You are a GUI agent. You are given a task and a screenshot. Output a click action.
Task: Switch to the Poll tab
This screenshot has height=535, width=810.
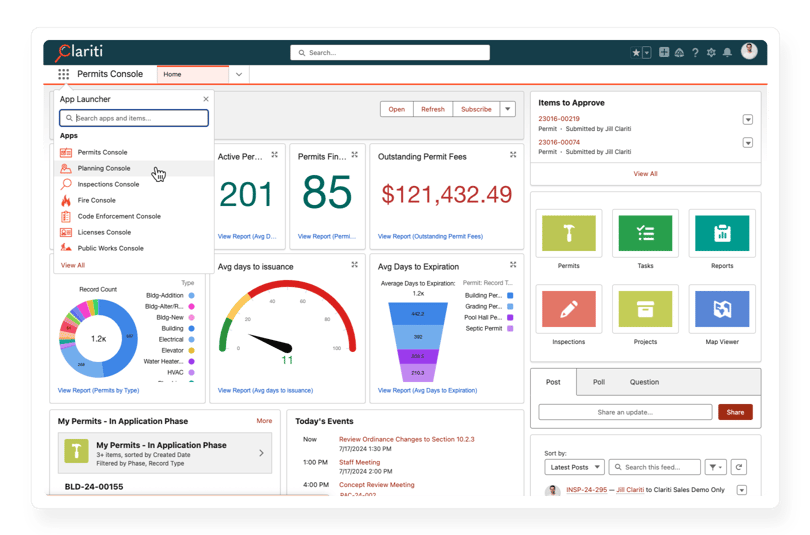598,382
